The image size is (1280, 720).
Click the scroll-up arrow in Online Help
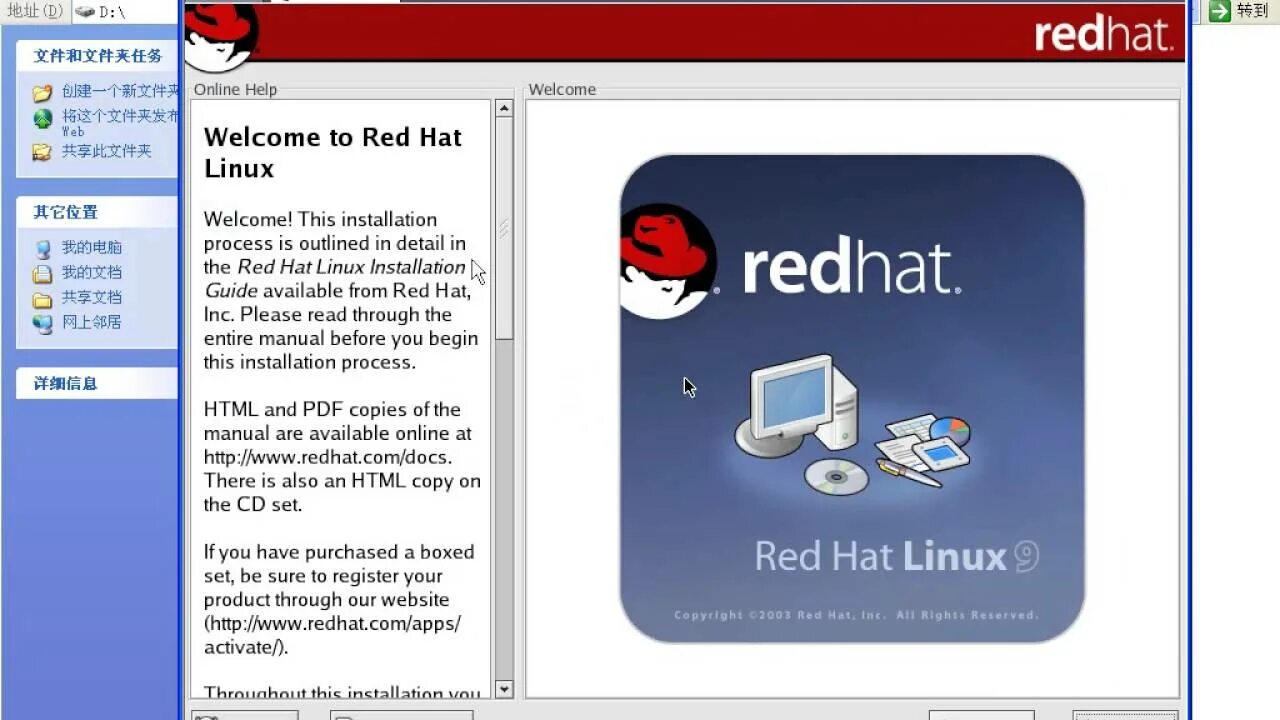pyautogui.click(x=504, y=108)
